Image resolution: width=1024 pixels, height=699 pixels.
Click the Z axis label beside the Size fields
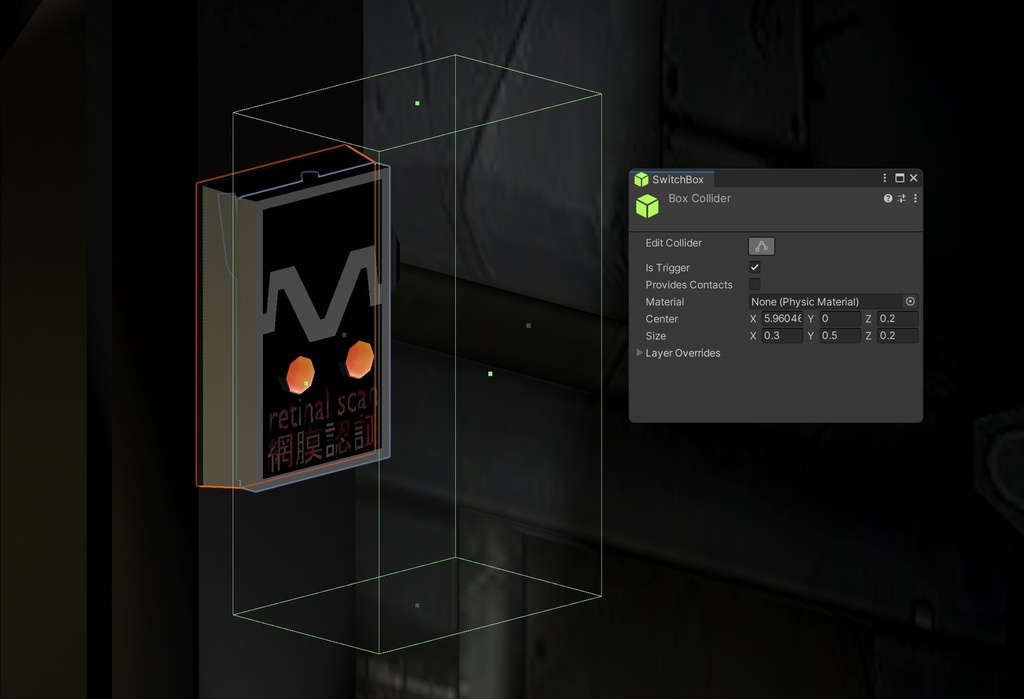tap(868, 336)
